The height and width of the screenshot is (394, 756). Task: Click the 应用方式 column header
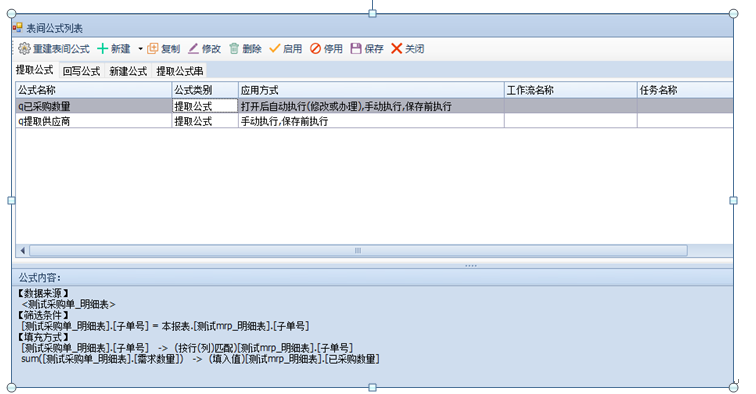[371, 90]
